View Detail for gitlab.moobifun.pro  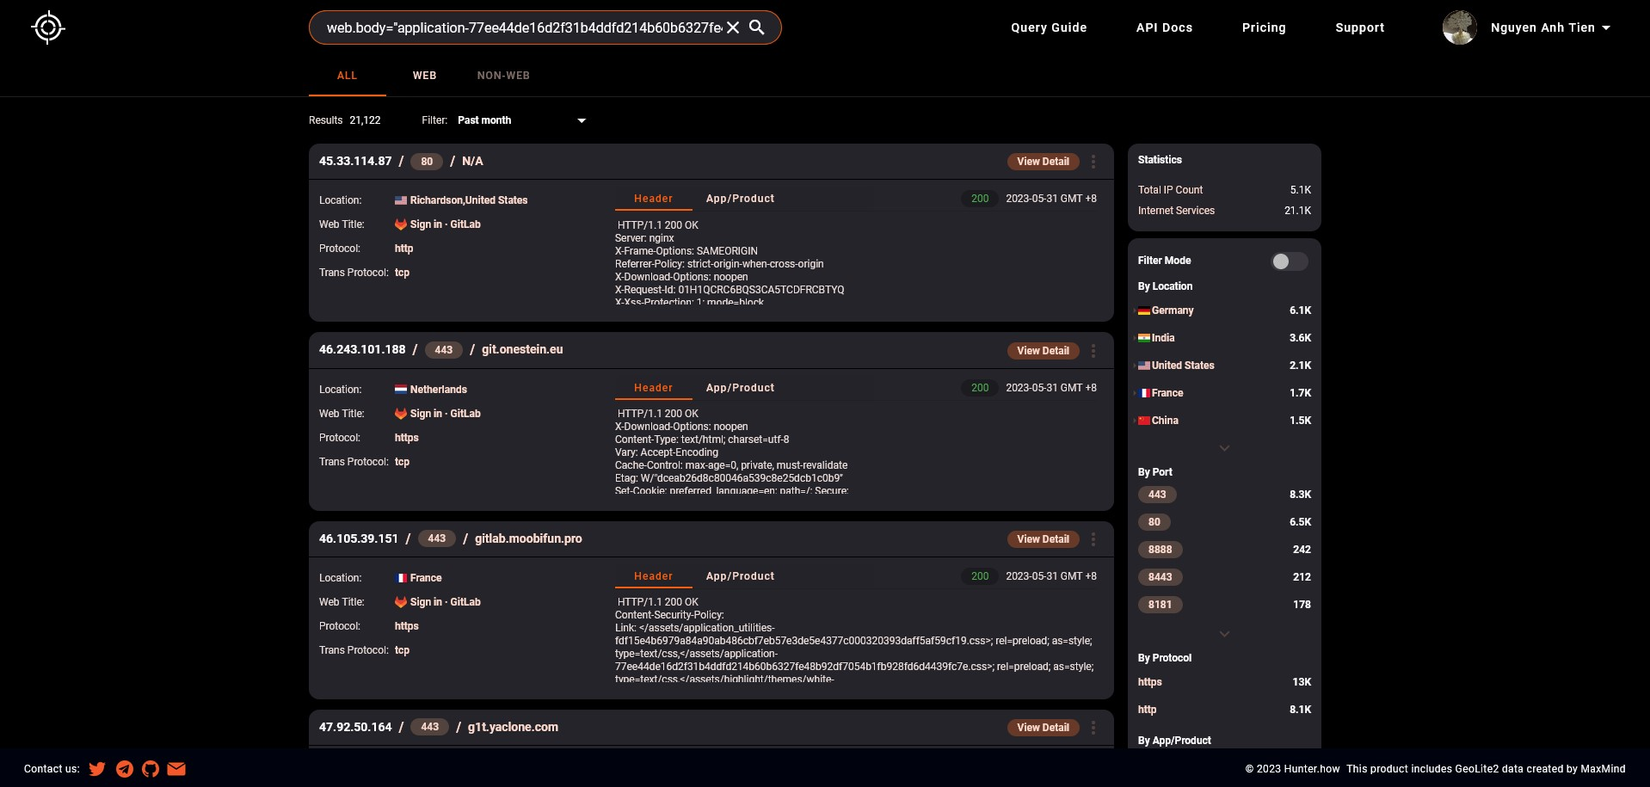[x=1043, y=539]
